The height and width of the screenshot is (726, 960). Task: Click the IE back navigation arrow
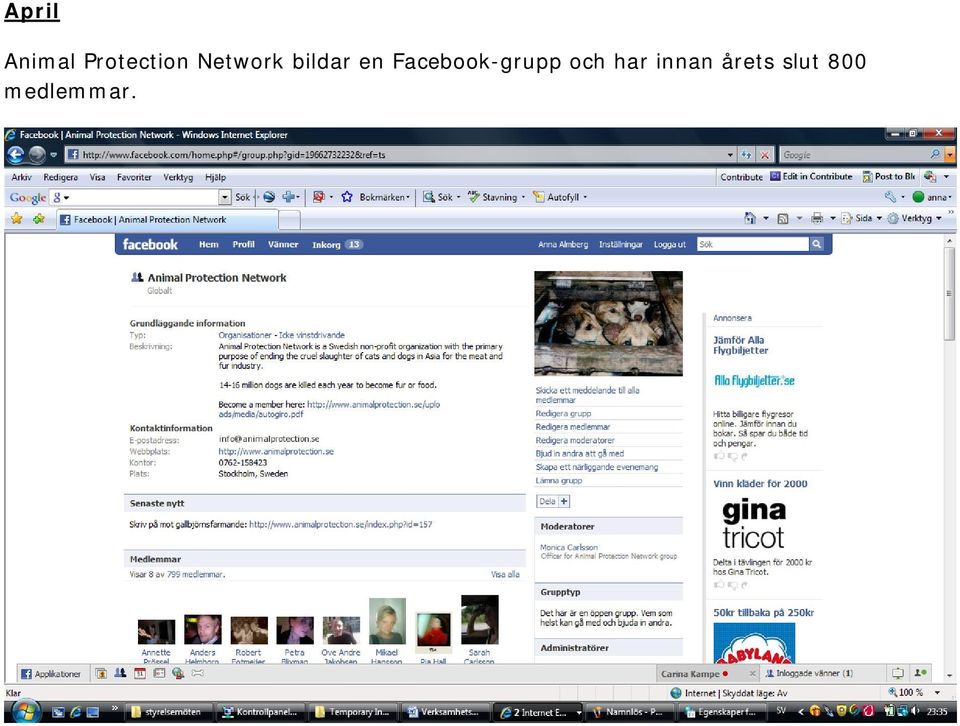[16, 155]
